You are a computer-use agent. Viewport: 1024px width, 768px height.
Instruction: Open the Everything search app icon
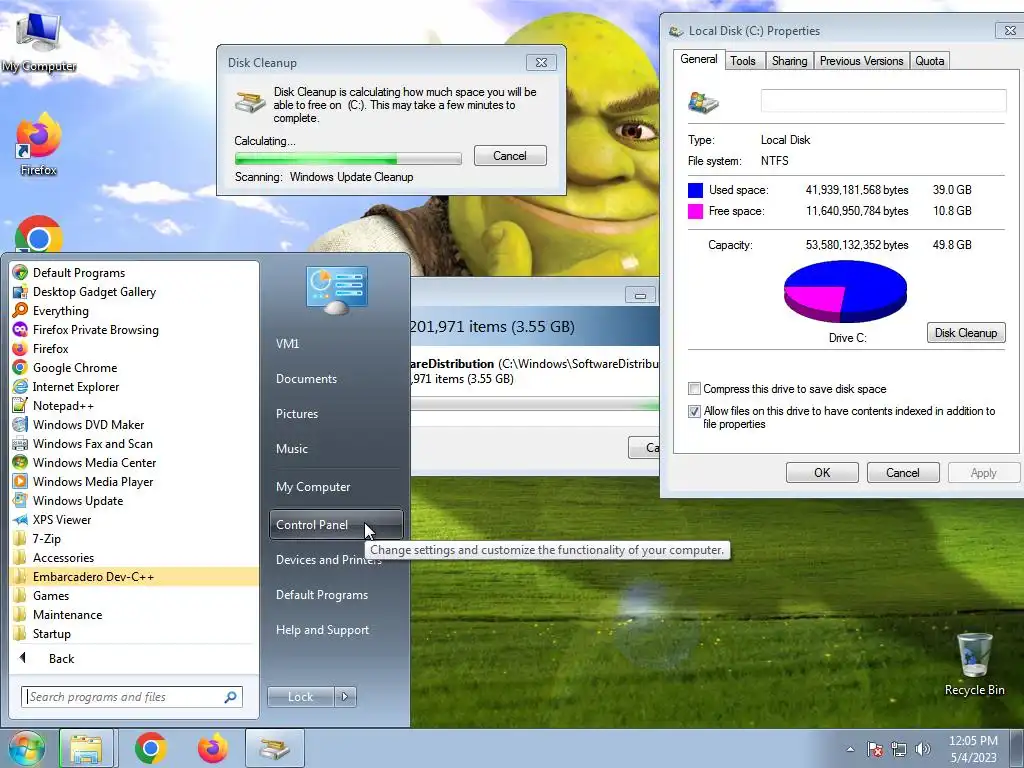[20, 310]
